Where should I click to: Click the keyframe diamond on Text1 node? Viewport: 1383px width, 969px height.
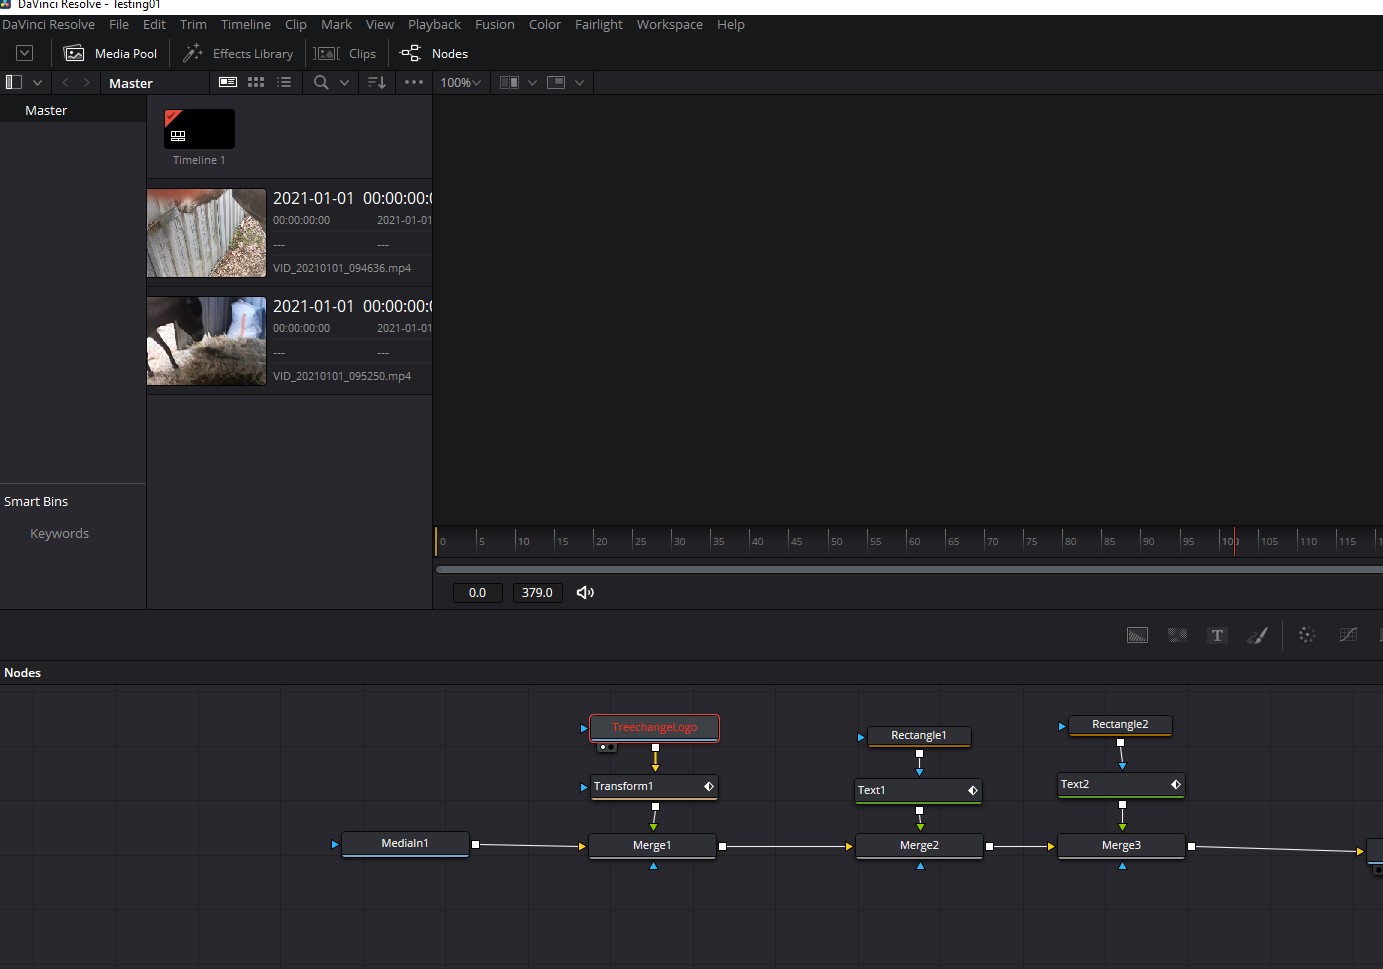pos(972,791)
